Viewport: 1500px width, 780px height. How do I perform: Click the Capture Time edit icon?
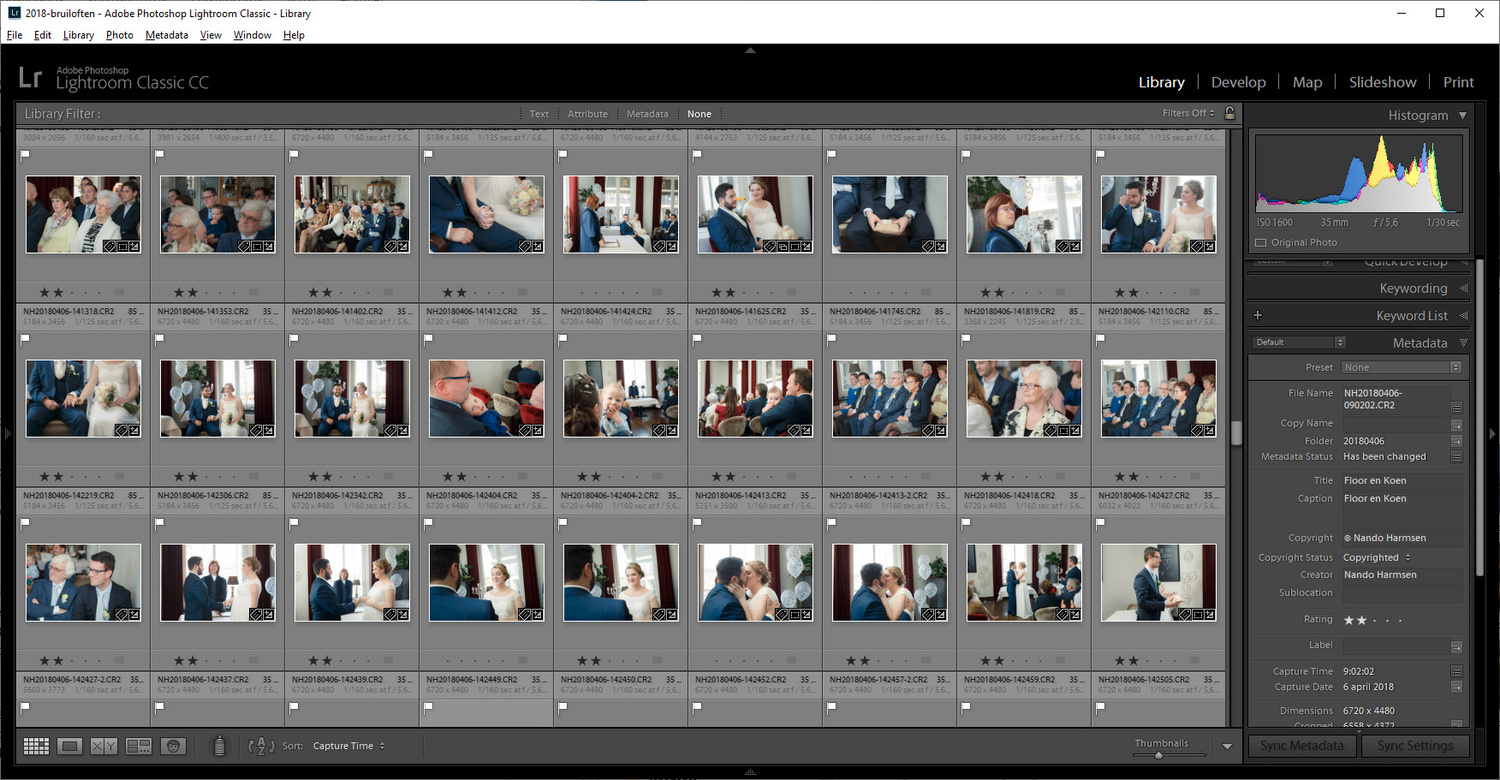point(1456,672)
